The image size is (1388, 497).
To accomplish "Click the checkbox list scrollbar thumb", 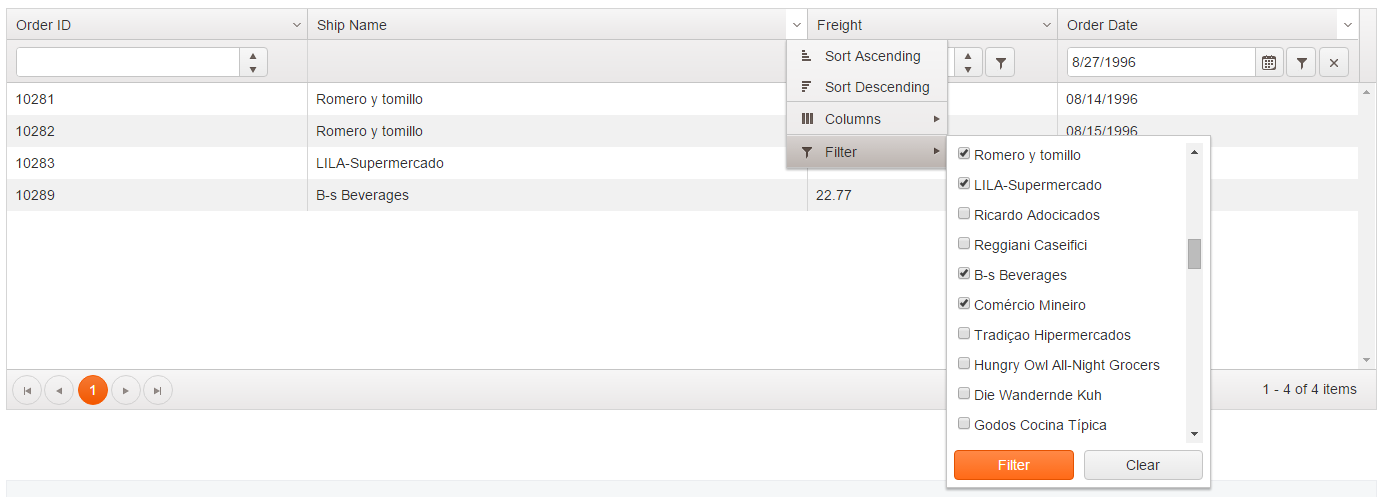I will (1194, 254).
